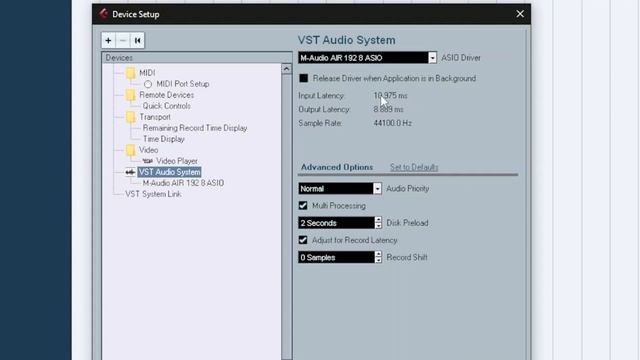
Task: Click the Set to Defaults link
Action: point(414,167)
